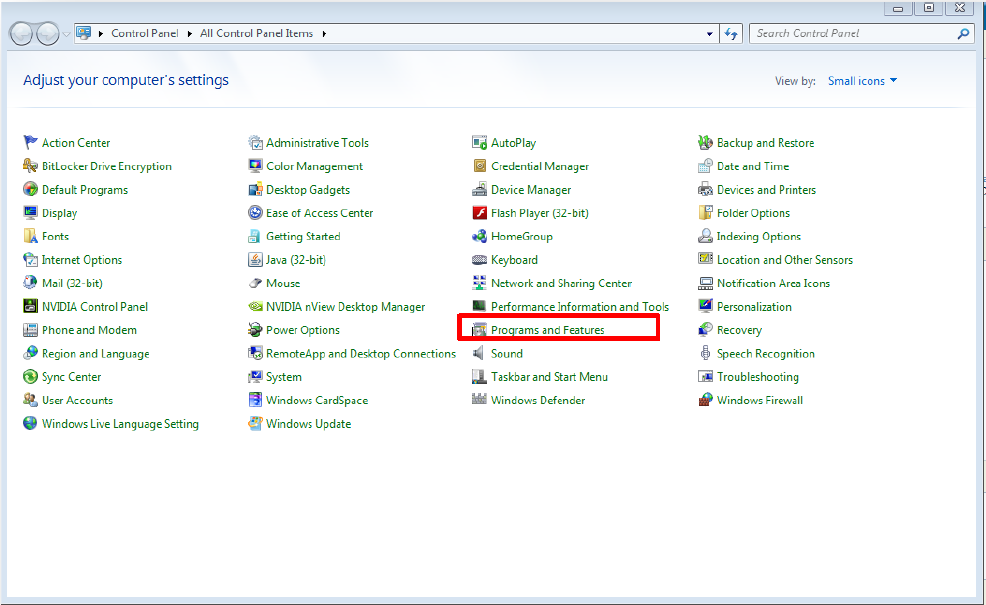Click the Forward navigation button
The height and width of the screenshot is (605, 986).
pyautogui.click(x=48, y=34)
